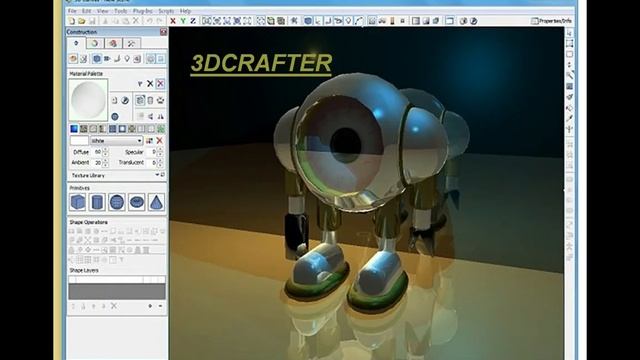Click the light bulb icon in top toolbar
This screenshot has height=360, width=640.
coord(348,21)
